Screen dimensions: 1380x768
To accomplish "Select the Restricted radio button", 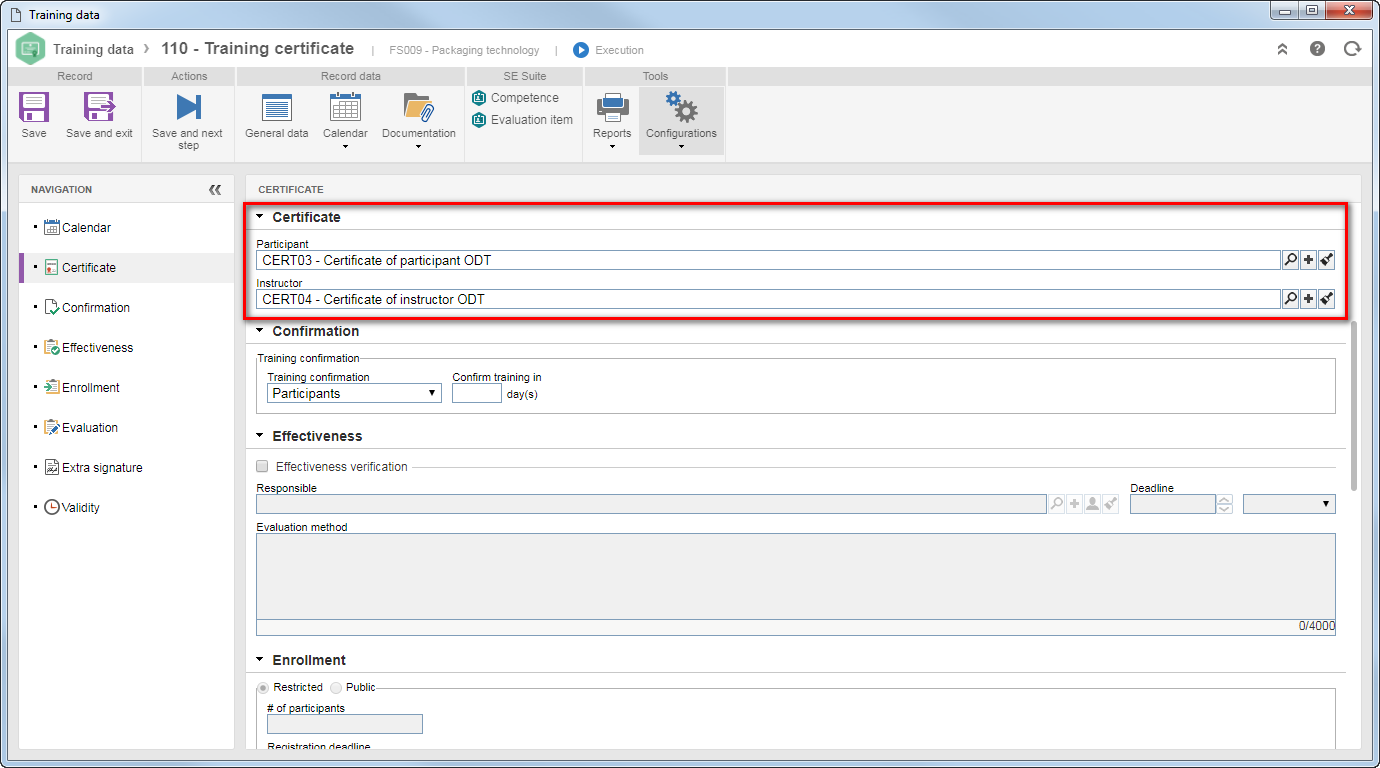I will [x=264, y=687].
